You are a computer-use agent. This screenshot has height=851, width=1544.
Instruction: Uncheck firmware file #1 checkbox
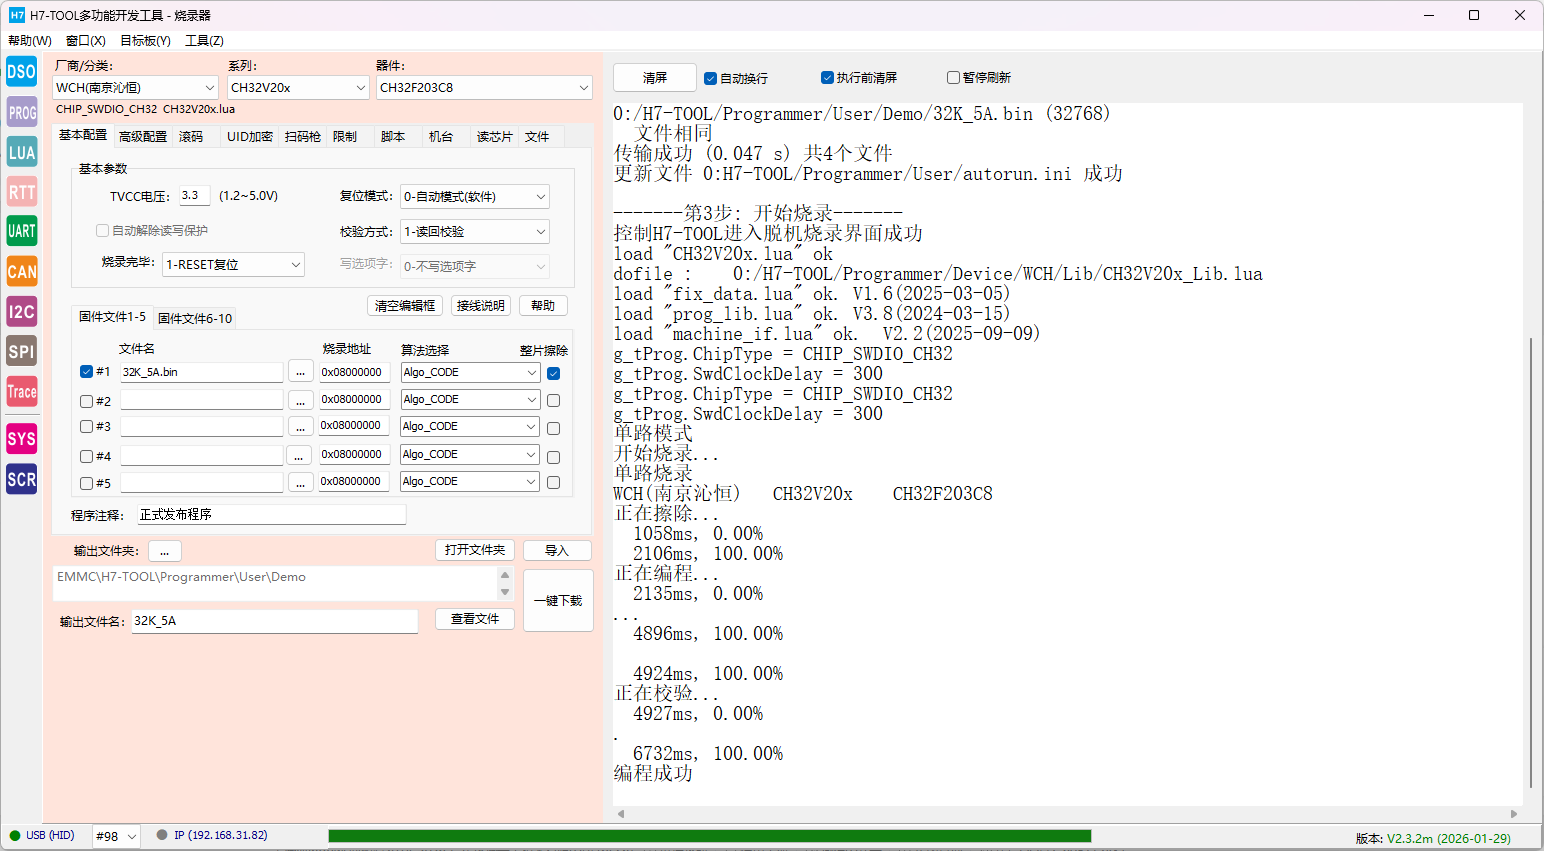click(86, 372)
